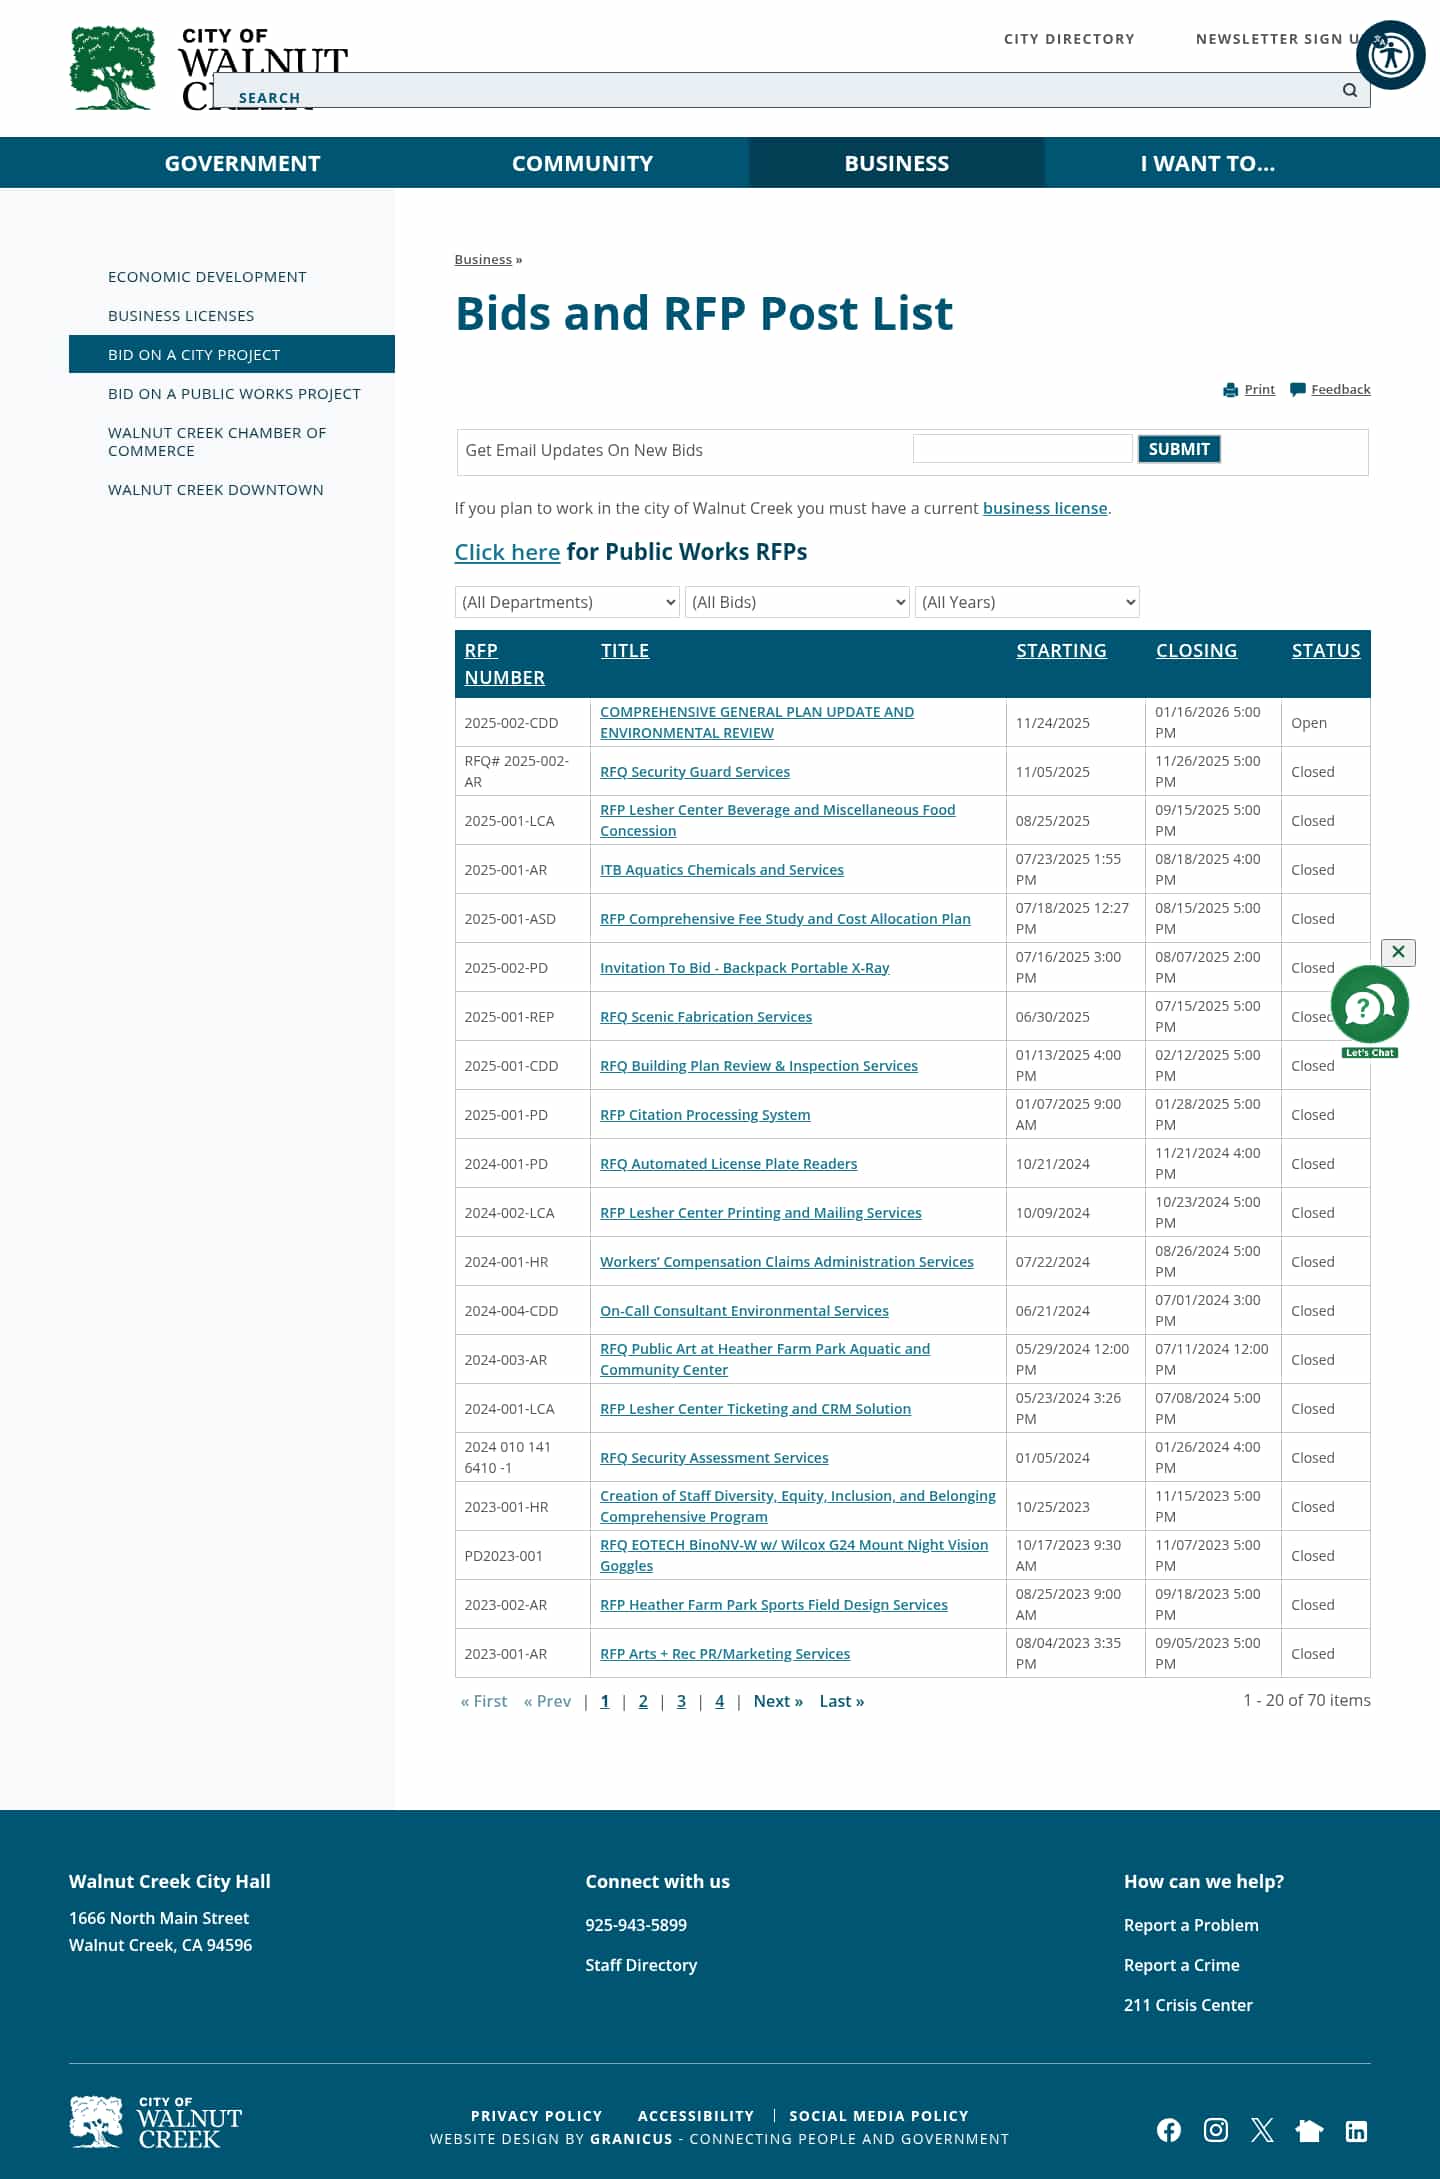Open ITB Aquatics Chemicals and Services
This screenshot has width=1440, height=2179.
[x=722, y=870]
